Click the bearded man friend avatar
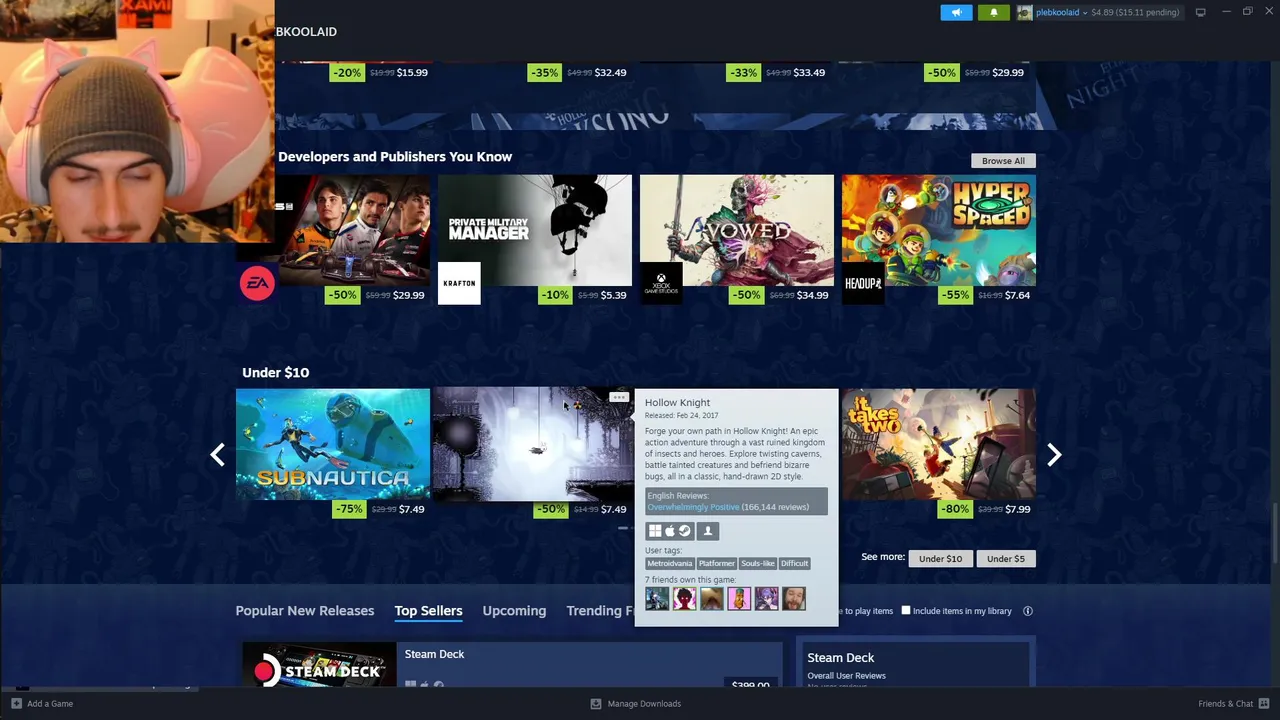The width and height of the screenshot is (1280, 720). pyautogui.click(x=794, y=599)
